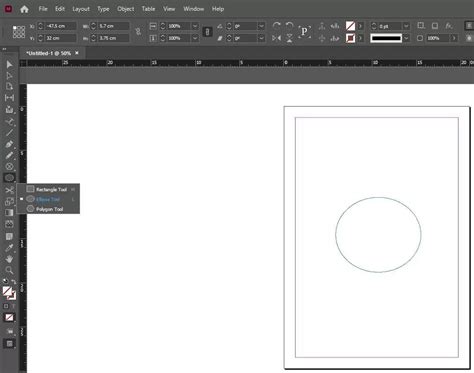The width and height of the screenshot is (474, 373).
Task: Toggle constrain proportions for scaling
Action: (207, 32)
